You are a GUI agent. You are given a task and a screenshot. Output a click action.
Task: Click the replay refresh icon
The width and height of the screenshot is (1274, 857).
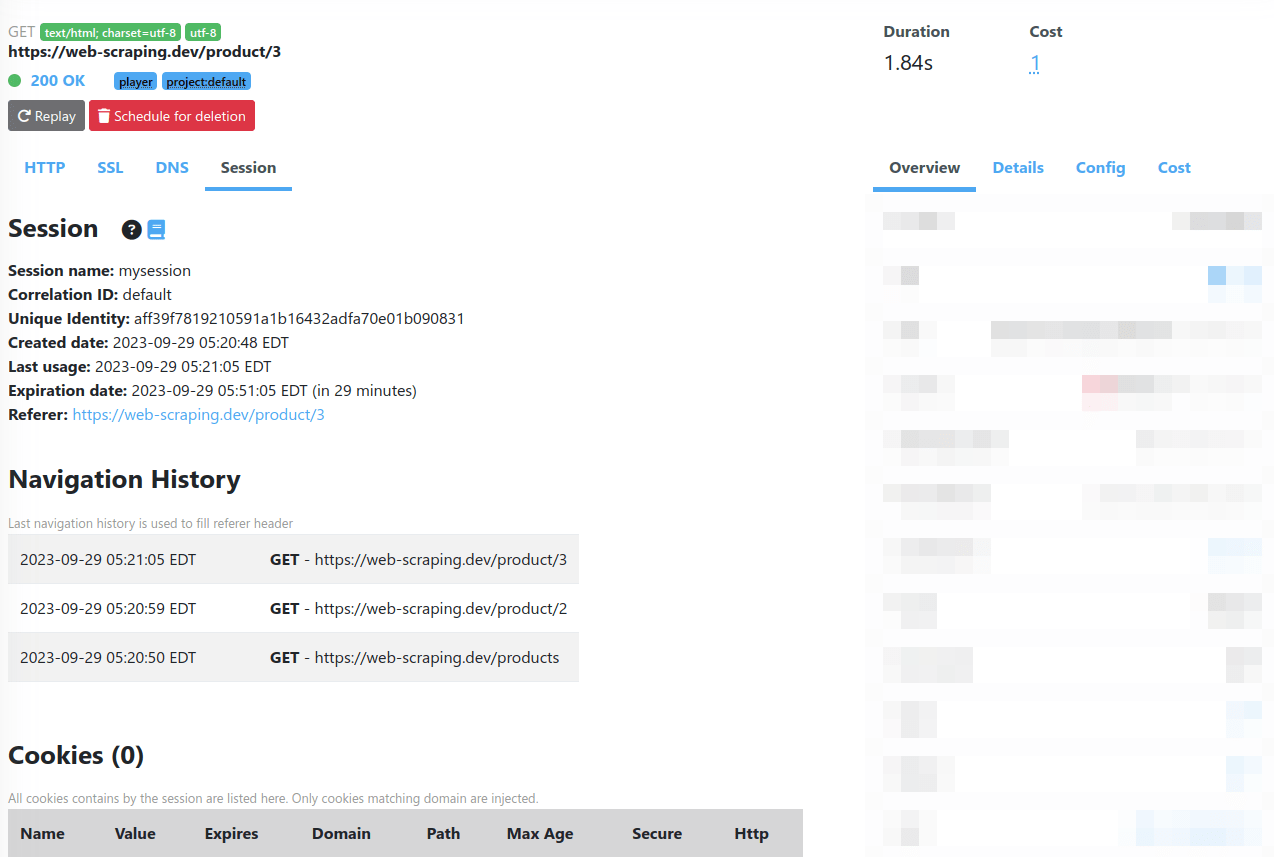(x=25, y=115)
